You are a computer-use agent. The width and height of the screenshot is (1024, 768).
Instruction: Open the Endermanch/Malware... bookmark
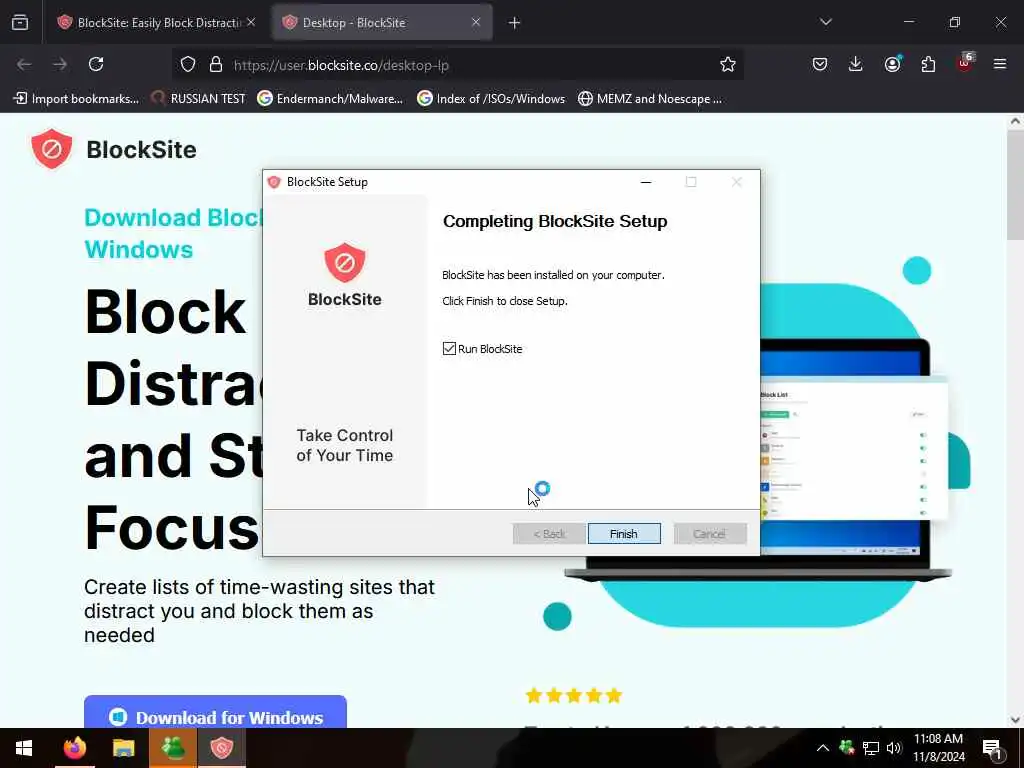pyautogui.click(x=330, y=99)
